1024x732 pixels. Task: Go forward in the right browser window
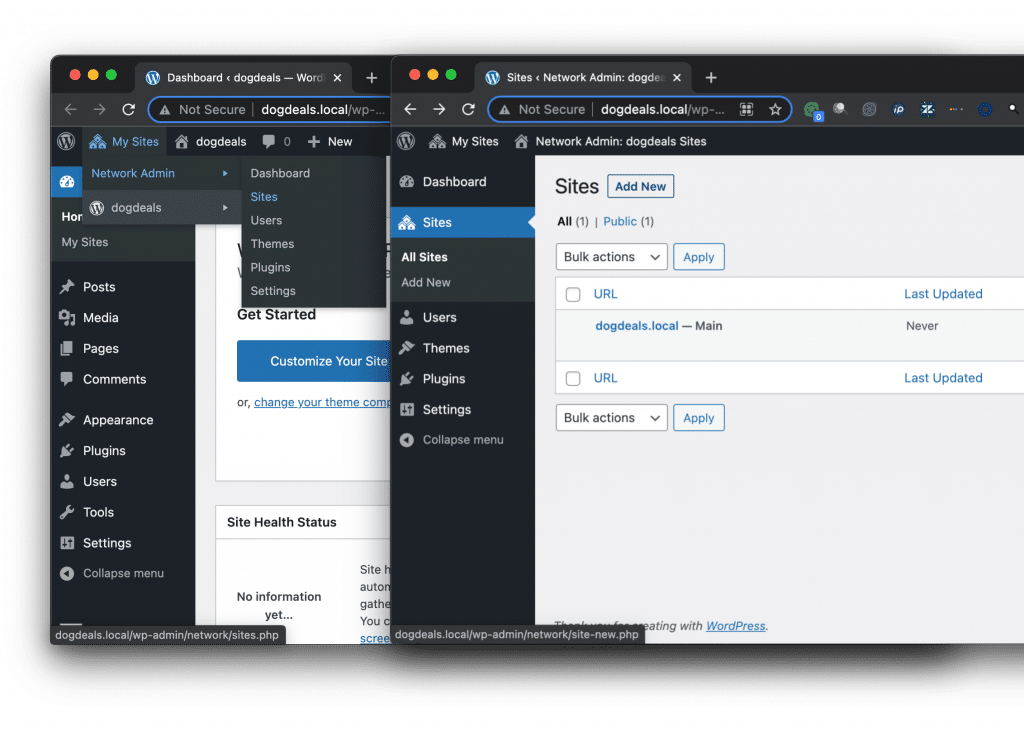click(439, 110)
